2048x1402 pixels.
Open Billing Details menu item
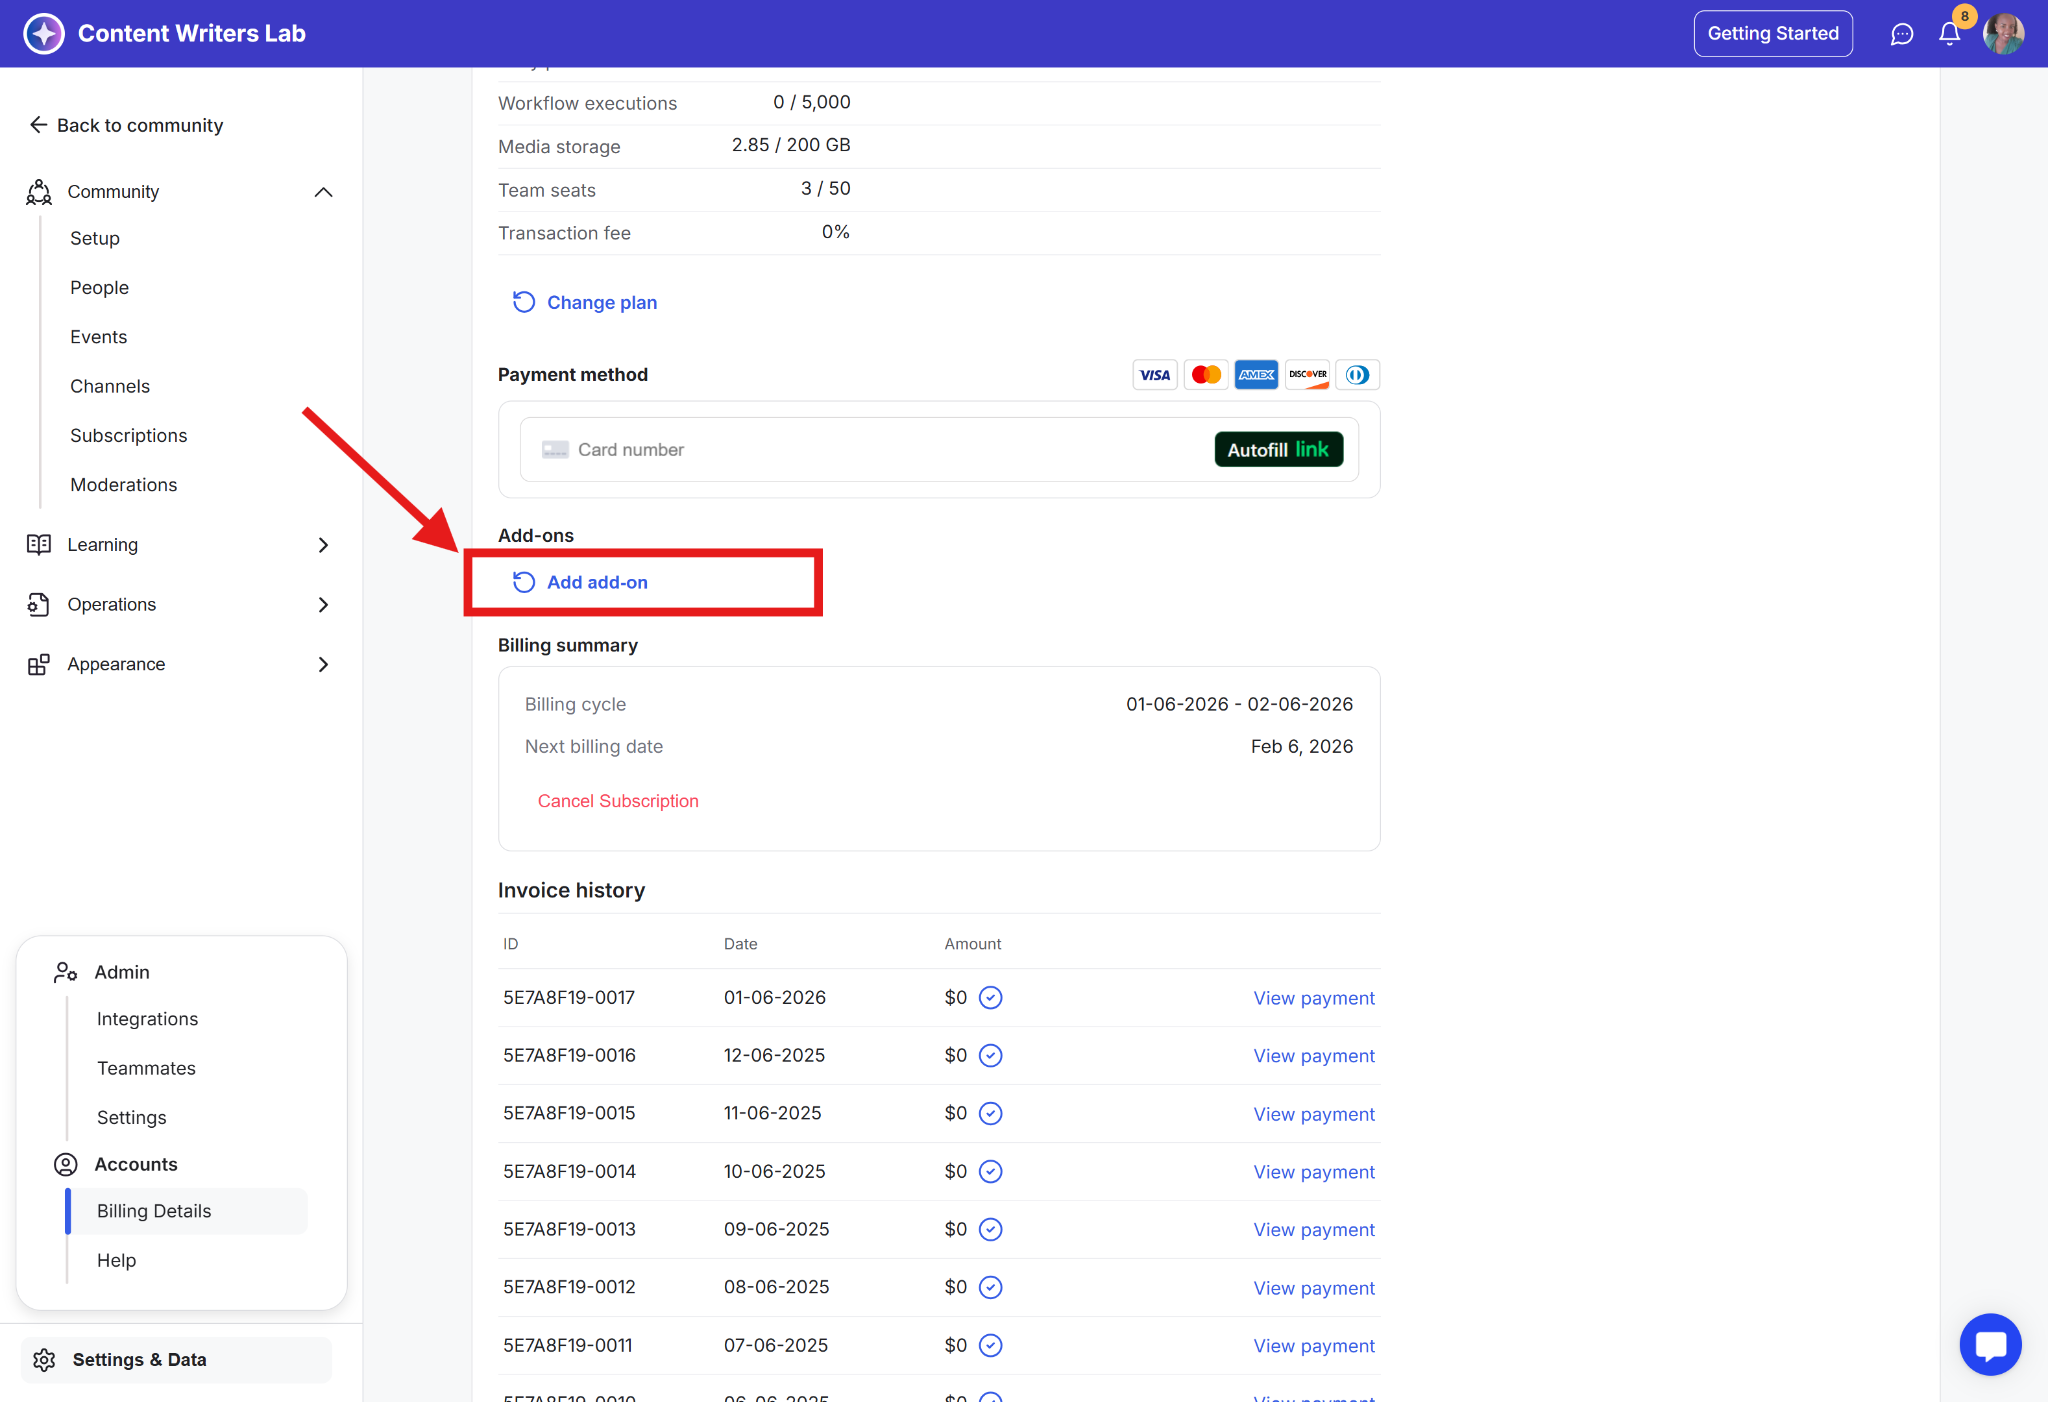coord(154,1211)
